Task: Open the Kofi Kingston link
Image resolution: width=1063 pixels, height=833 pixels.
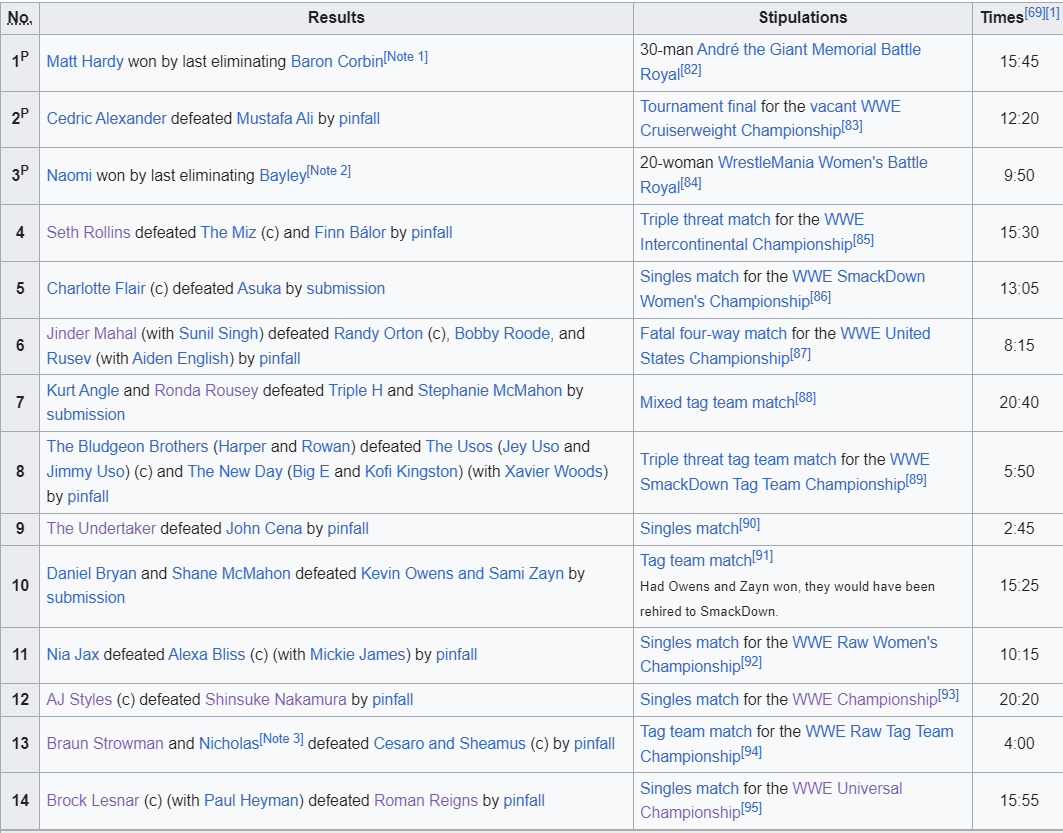Action: 412,472
